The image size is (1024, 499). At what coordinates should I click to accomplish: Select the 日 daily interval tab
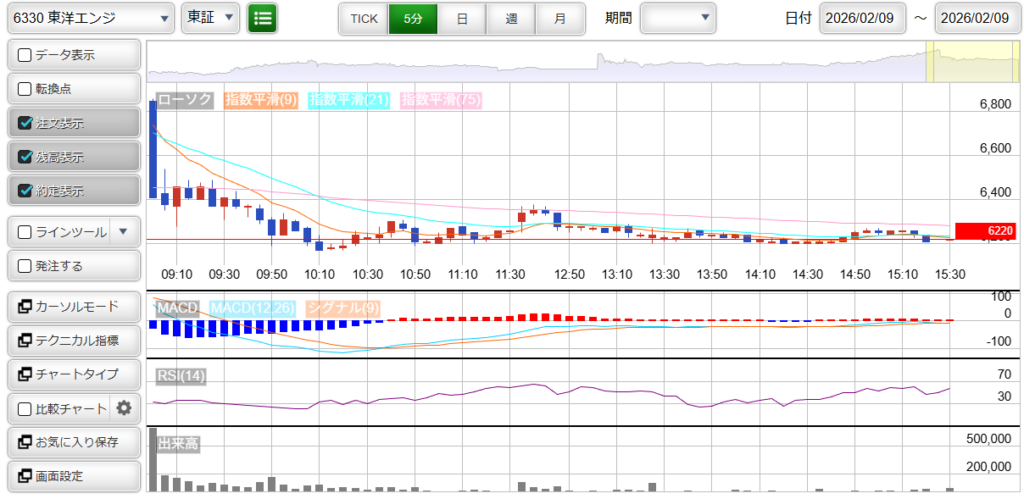pyautogui.click(x=461, y=18)
